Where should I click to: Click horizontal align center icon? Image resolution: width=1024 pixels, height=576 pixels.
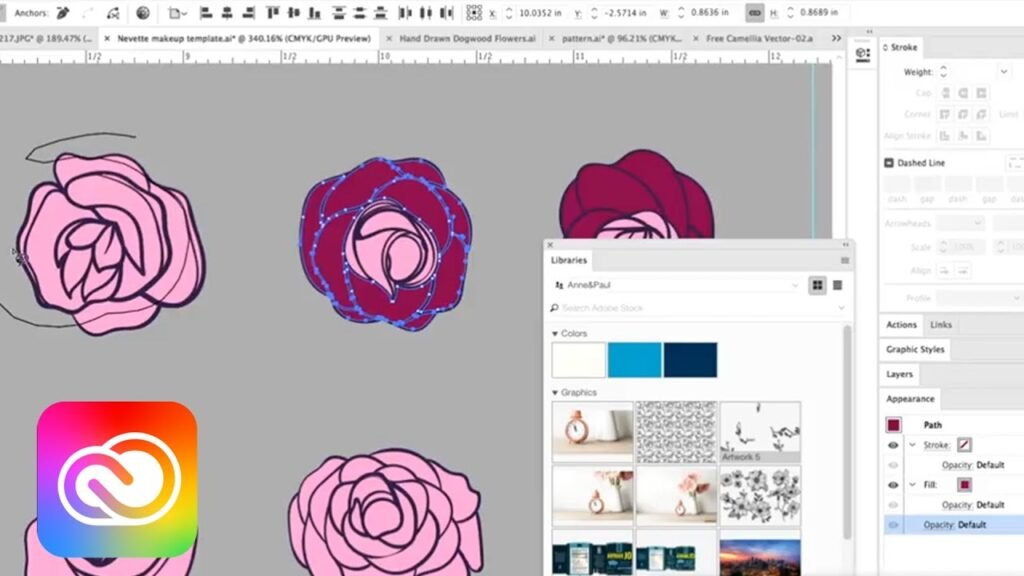point(227,12)
